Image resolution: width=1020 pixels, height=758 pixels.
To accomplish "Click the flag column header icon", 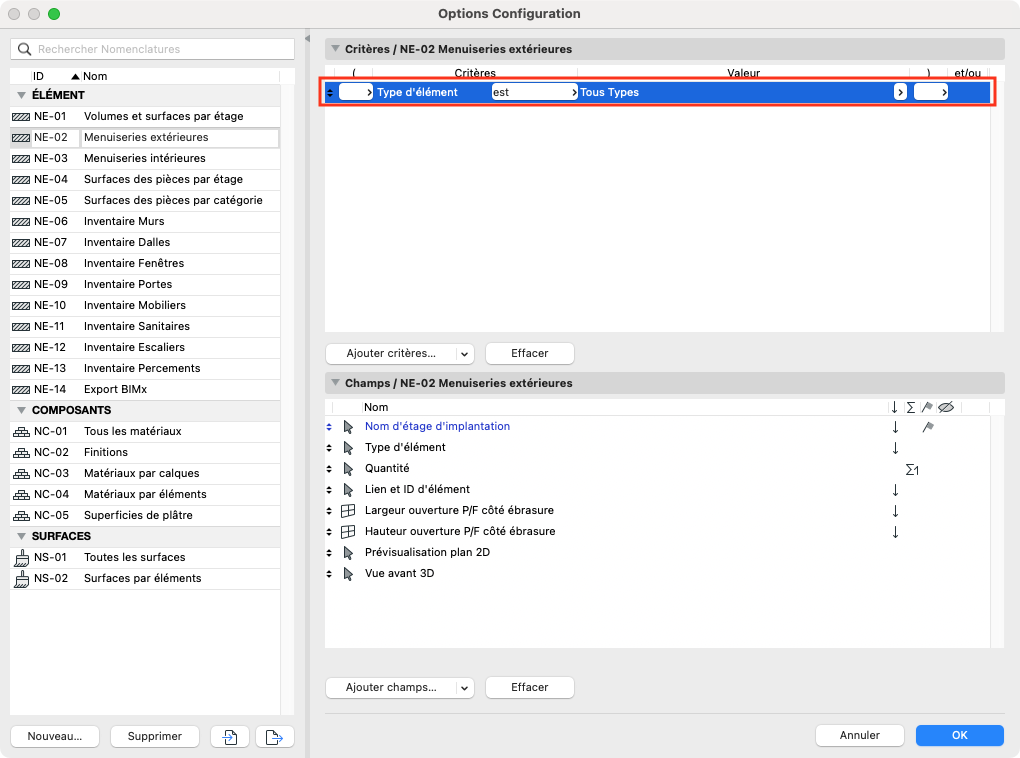I will [928, 407].
